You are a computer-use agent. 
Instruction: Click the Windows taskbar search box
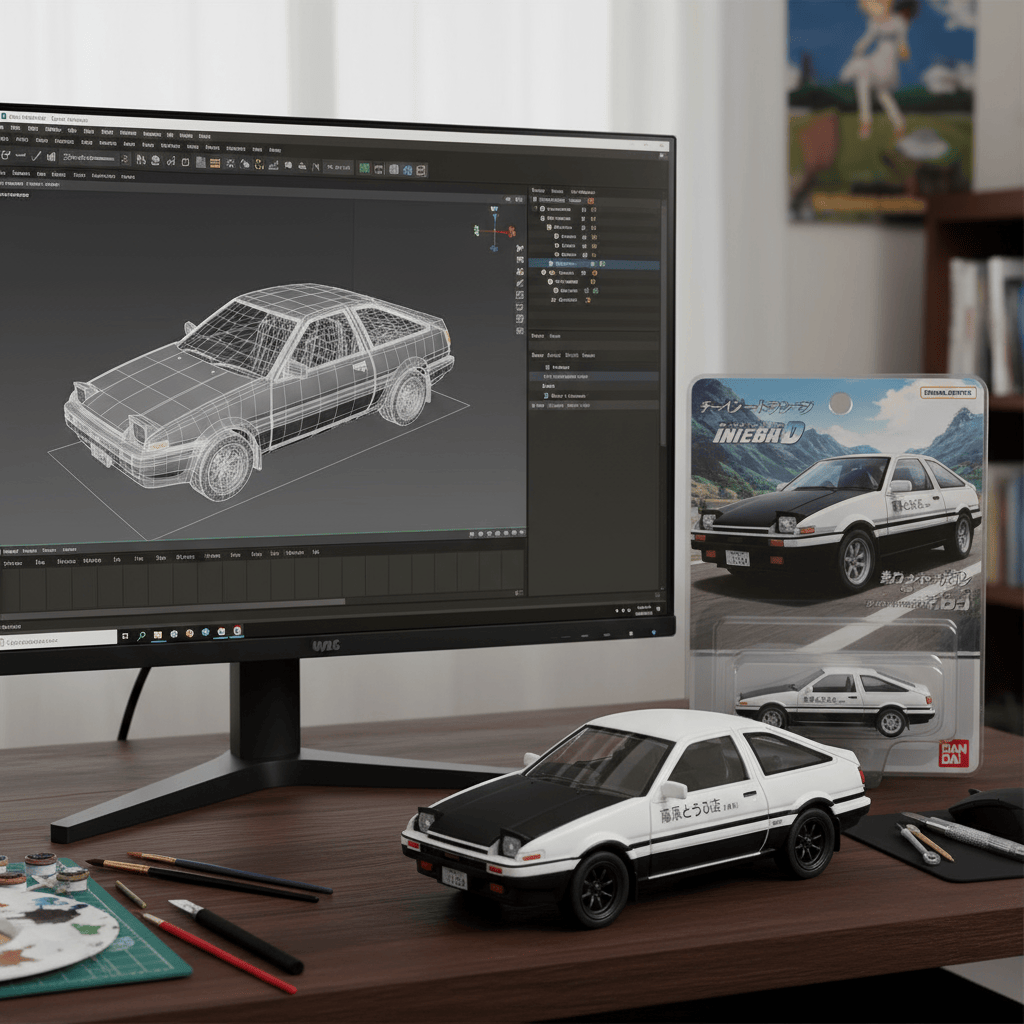(59, 640)
